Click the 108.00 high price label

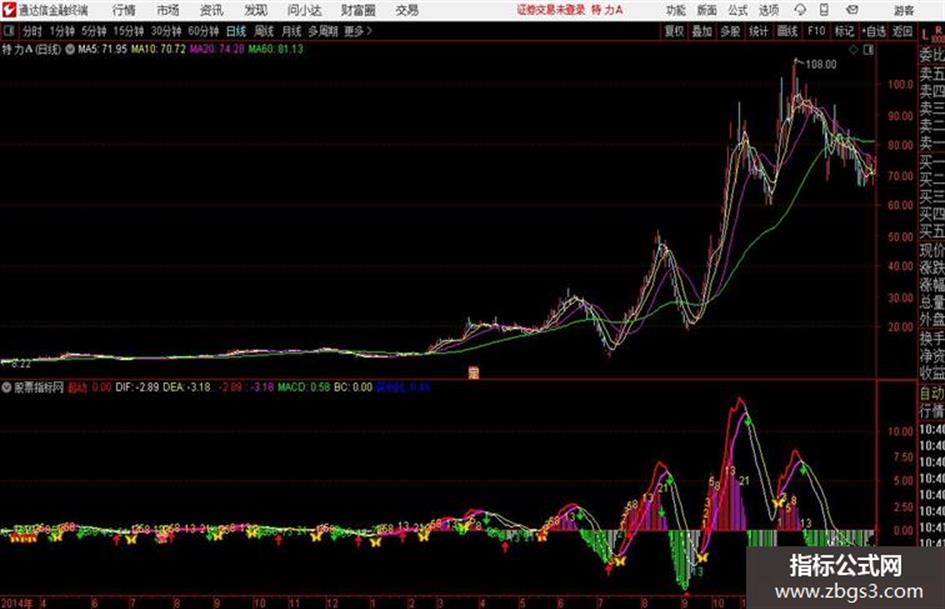pos(821,65)
